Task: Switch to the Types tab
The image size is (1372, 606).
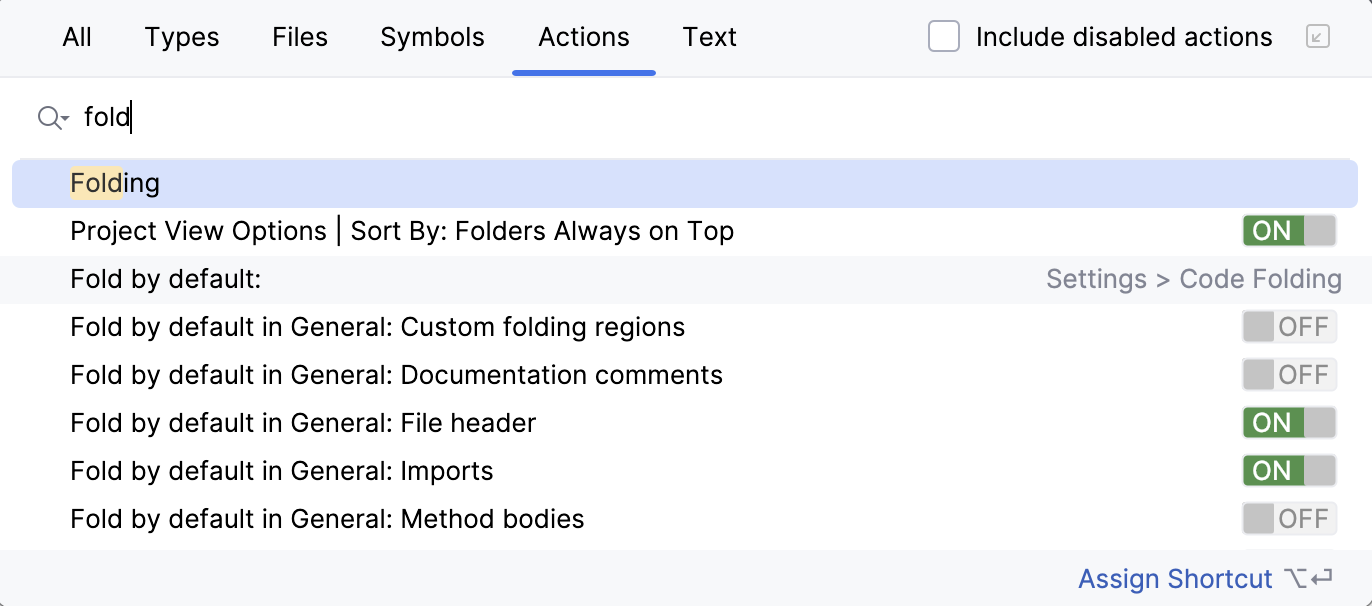Action: pos(181,36)
